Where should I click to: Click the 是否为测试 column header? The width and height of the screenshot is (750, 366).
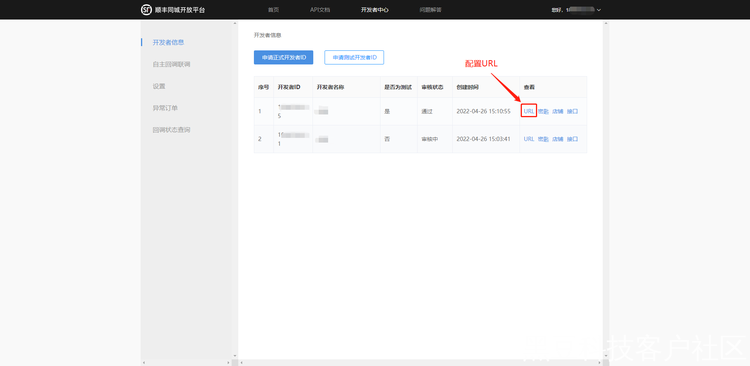pyautogui.click(x=398, y=87)
